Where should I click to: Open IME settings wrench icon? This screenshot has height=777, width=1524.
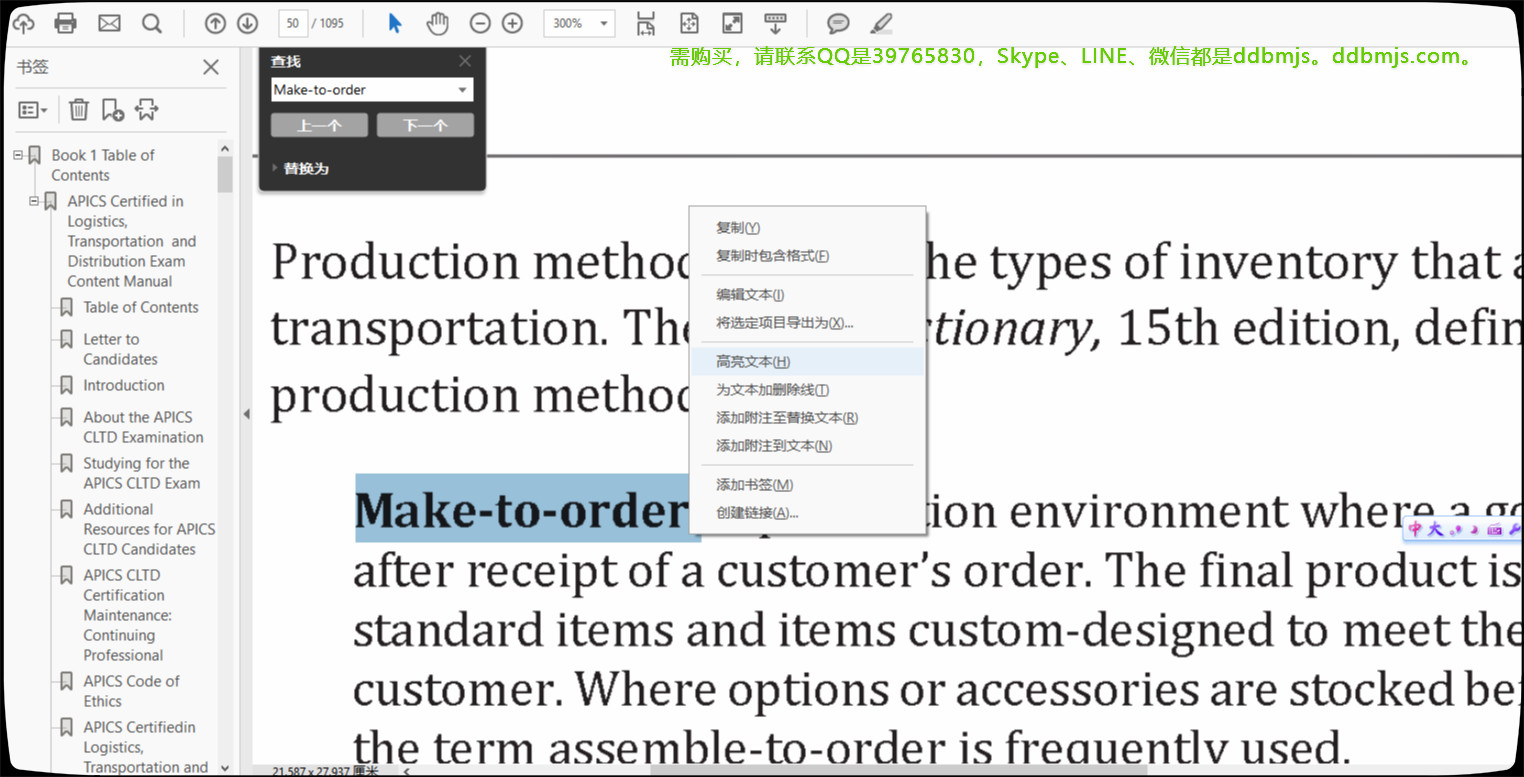click(x=1514, y=530)
